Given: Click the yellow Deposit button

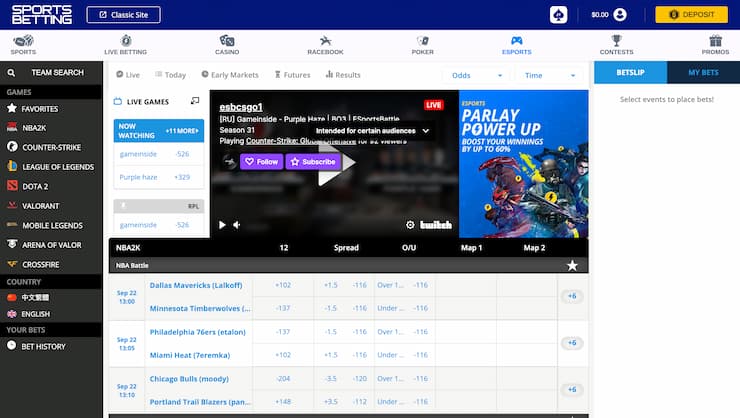Looking at the screenshot, I should click(691, 15).
